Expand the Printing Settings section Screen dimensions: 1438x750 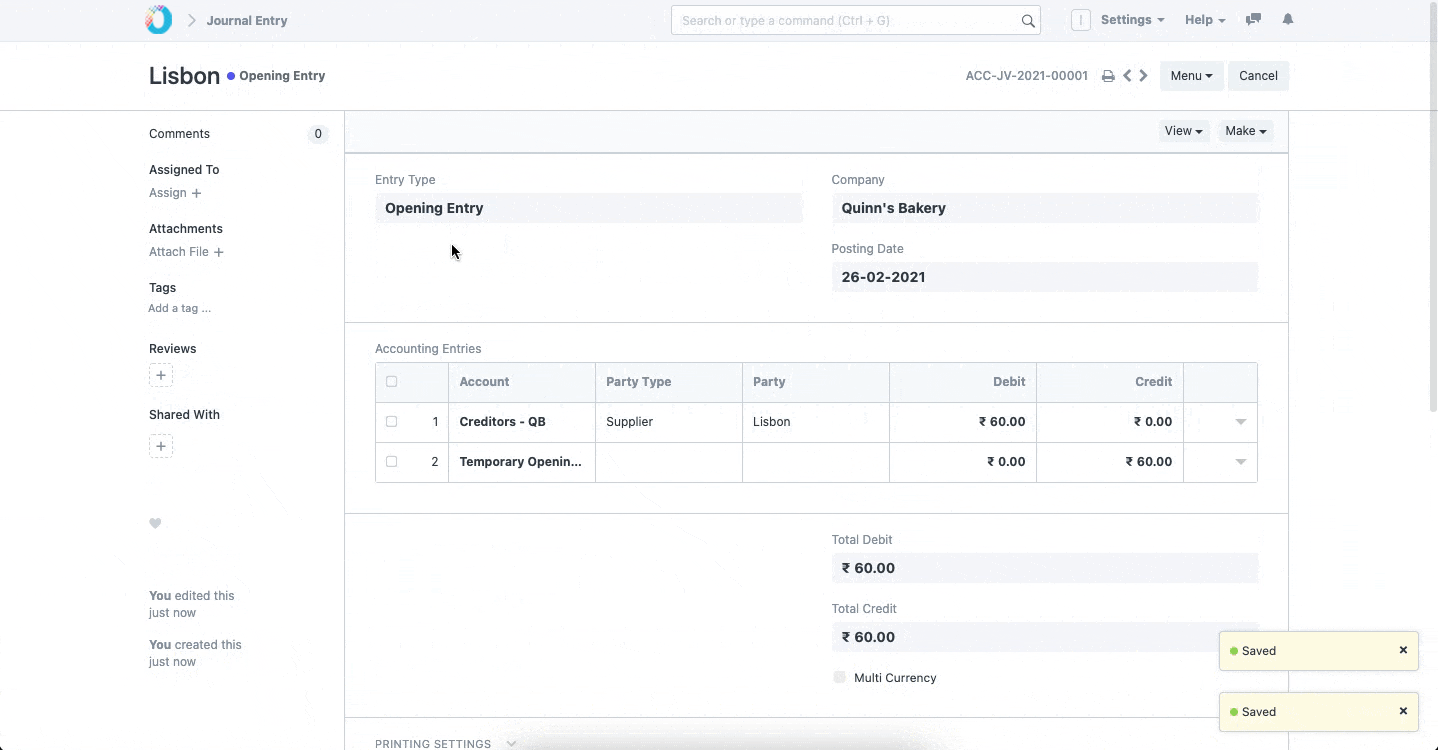[445, 744]
